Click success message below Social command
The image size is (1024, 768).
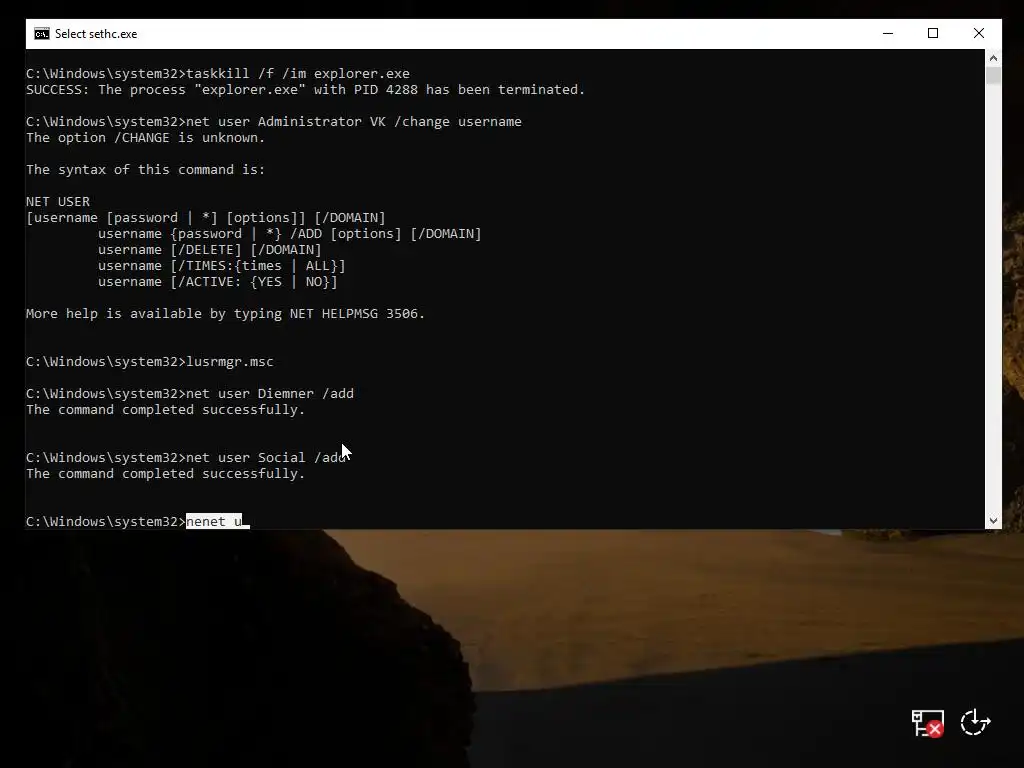tap(166, 473)
